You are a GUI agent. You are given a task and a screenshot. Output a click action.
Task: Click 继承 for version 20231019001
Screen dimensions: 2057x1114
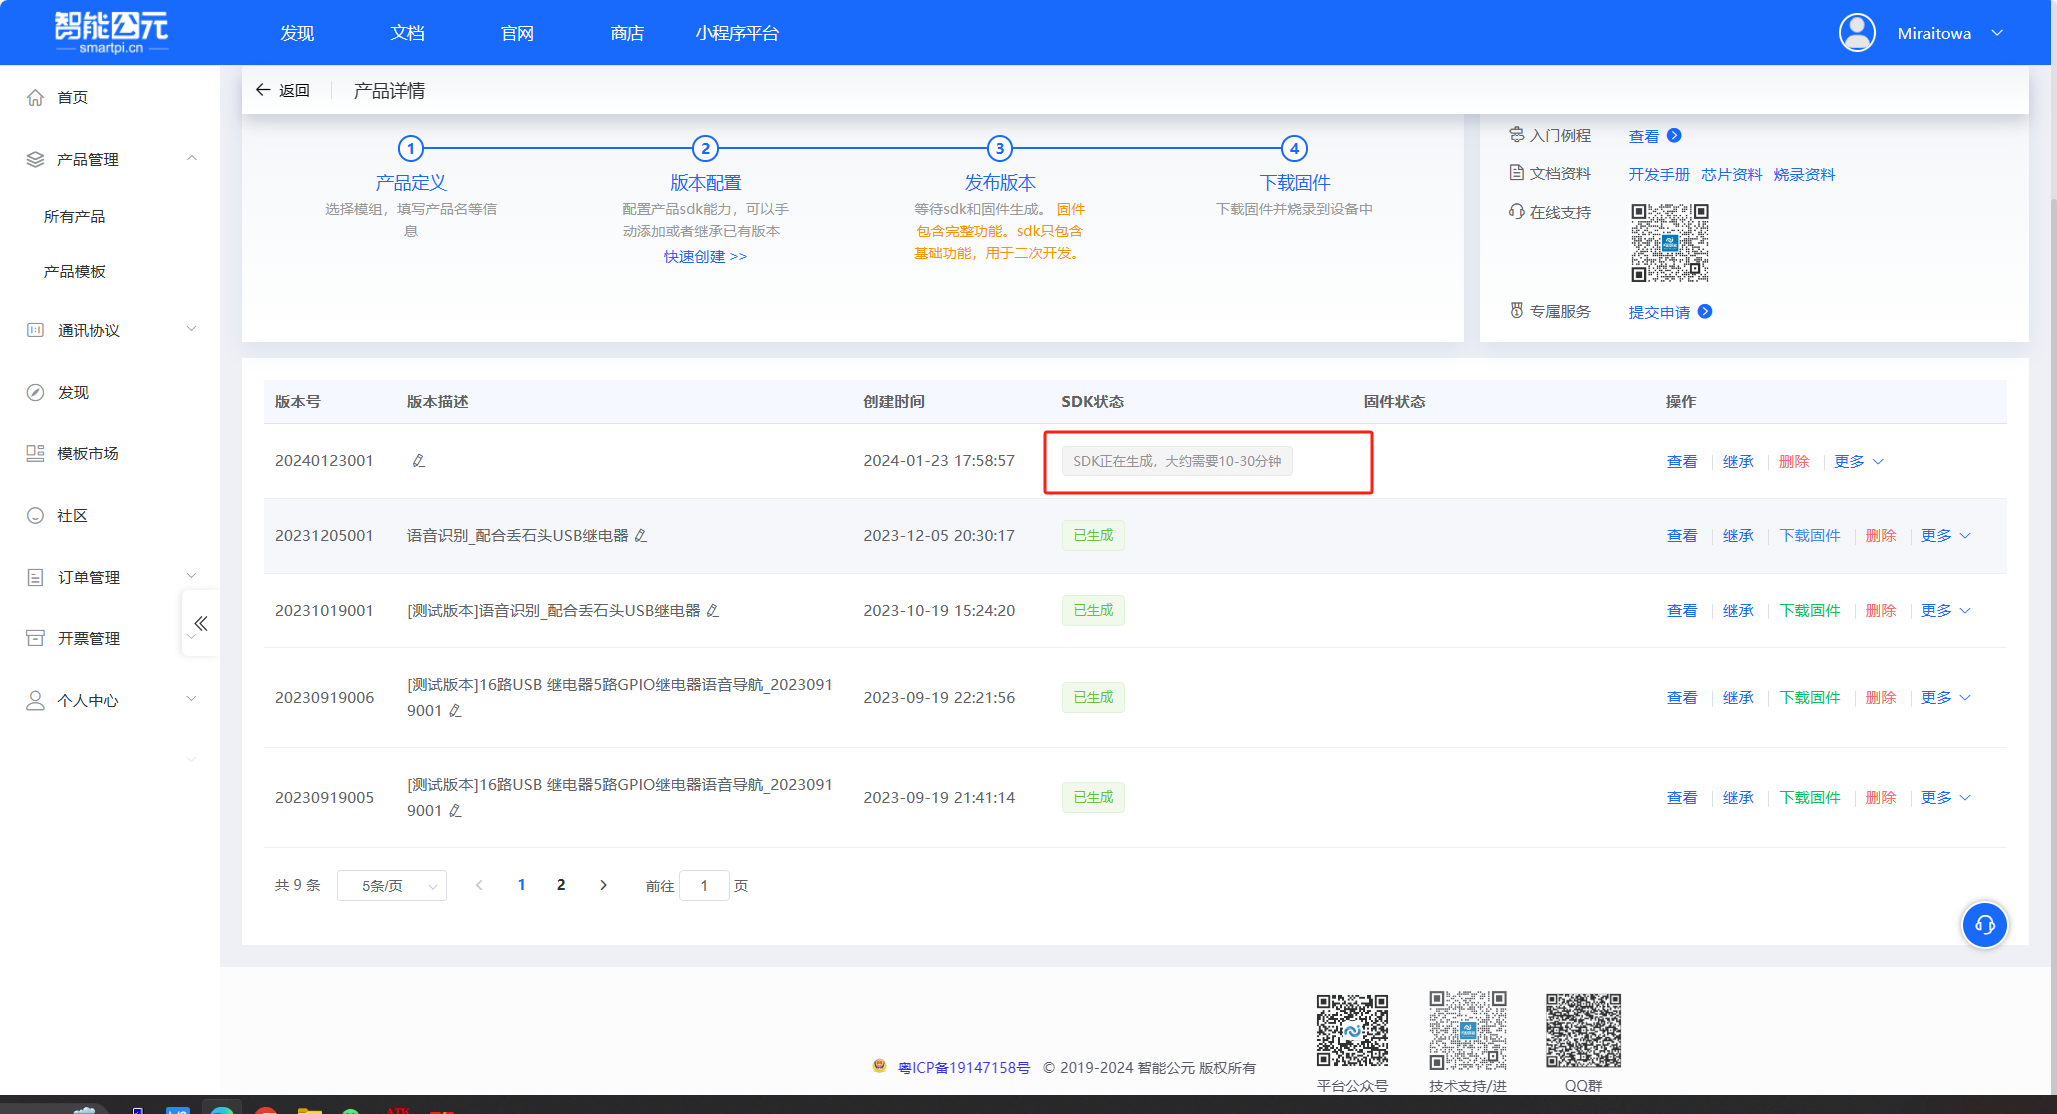tap(1738, 610)
